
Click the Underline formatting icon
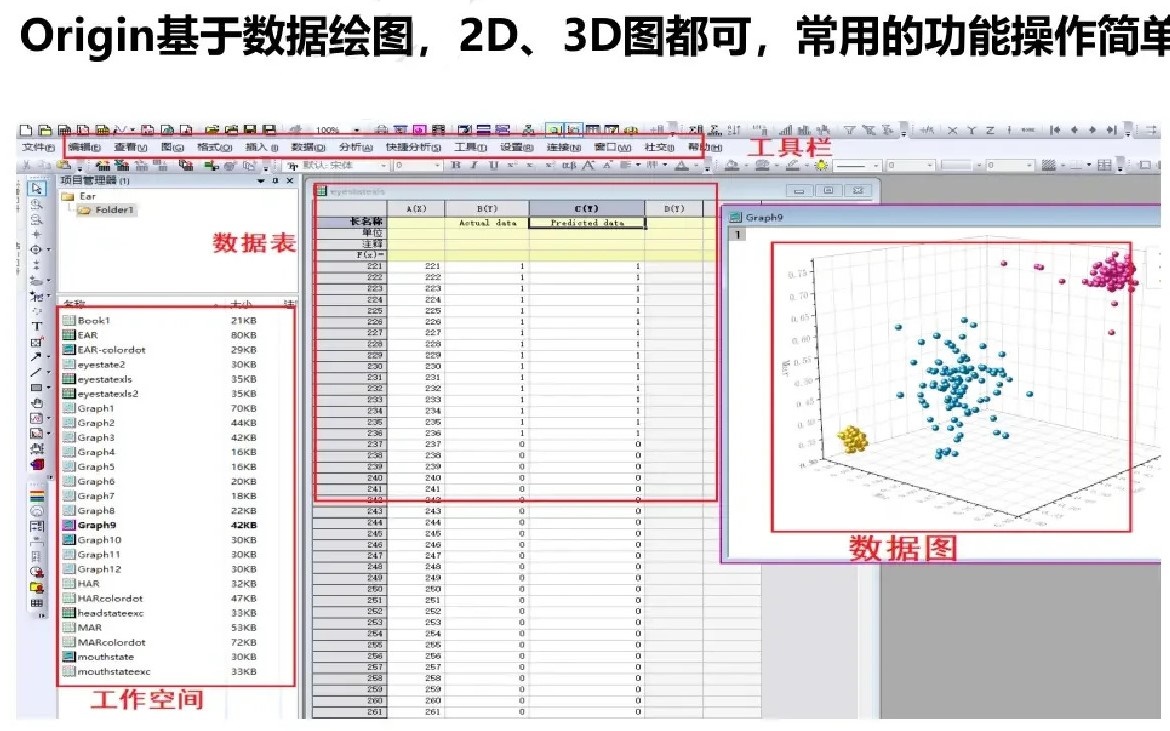pyautogui.click(x=493, y=165)
